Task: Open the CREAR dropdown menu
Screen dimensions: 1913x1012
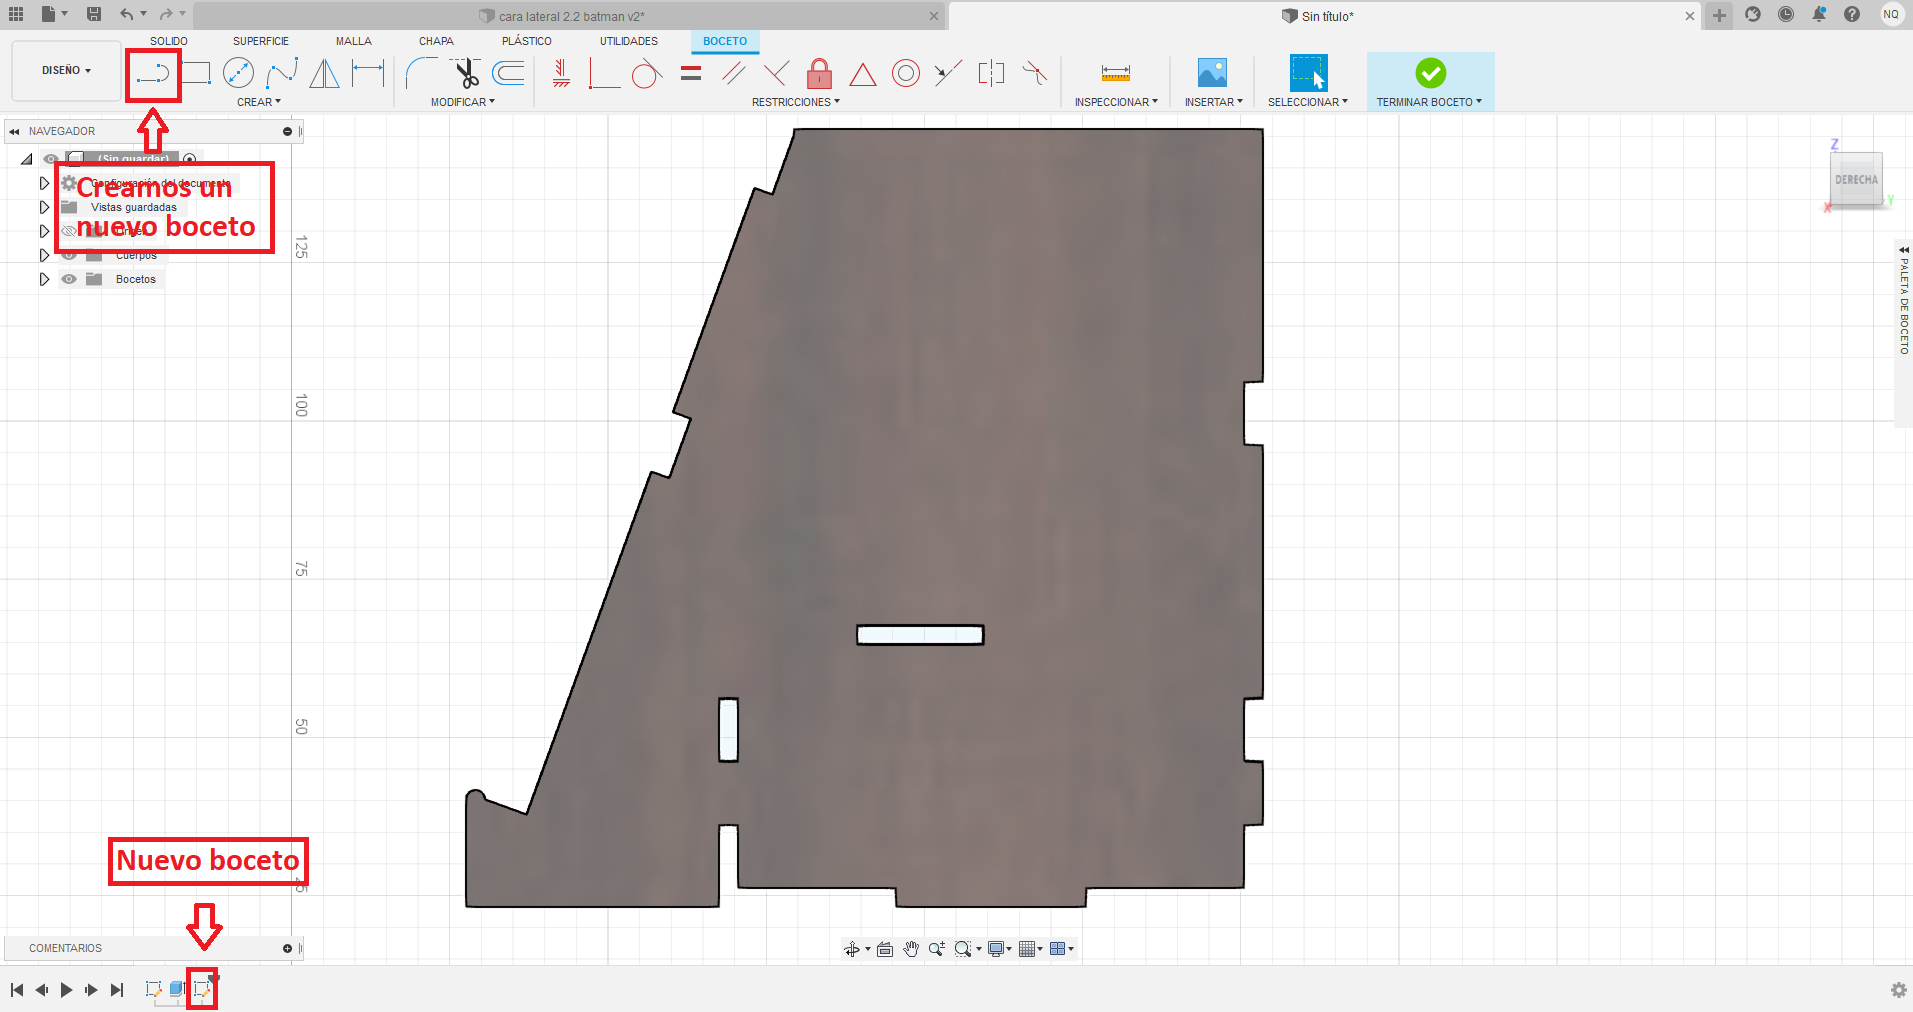Action: coord(259,102)
